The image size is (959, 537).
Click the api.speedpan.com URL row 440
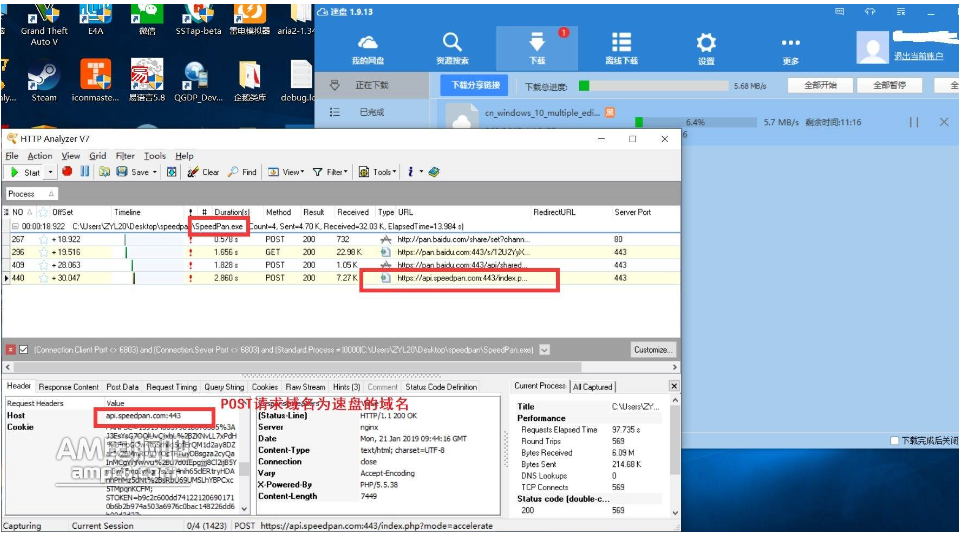point(462,278)
